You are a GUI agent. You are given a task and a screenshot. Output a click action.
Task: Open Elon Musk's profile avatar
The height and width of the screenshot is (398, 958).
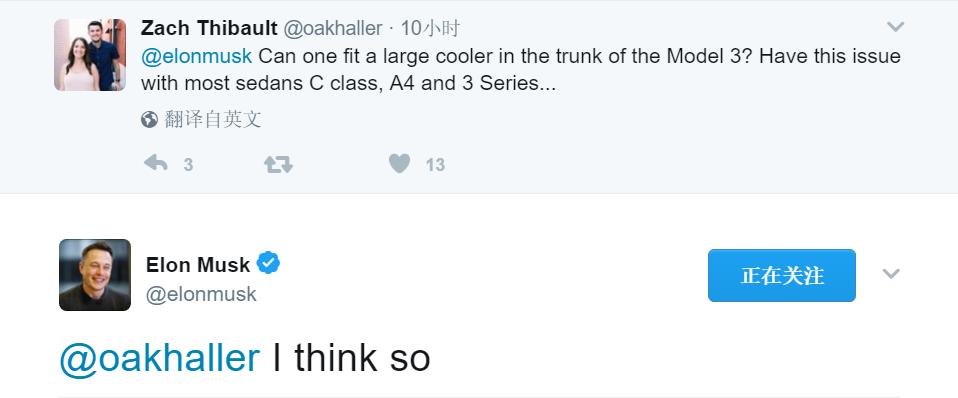click(95, 275)
